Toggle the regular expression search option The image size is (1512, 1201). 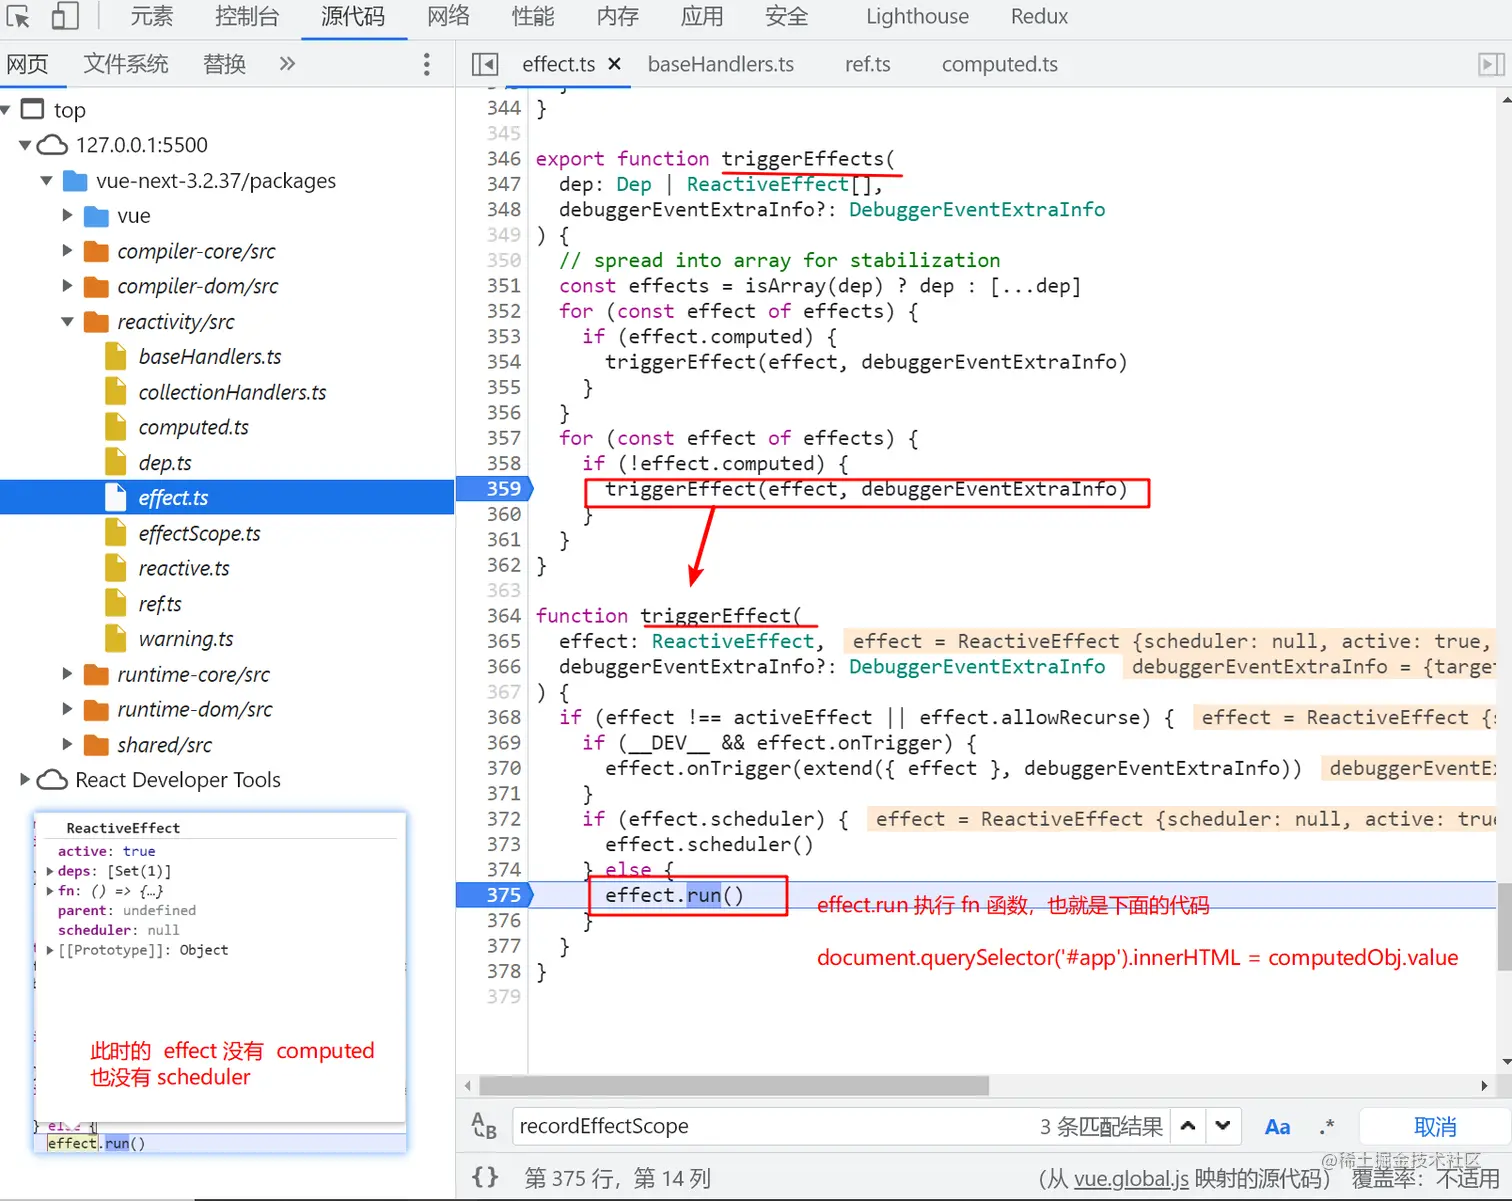[x=1327, y=1127]
